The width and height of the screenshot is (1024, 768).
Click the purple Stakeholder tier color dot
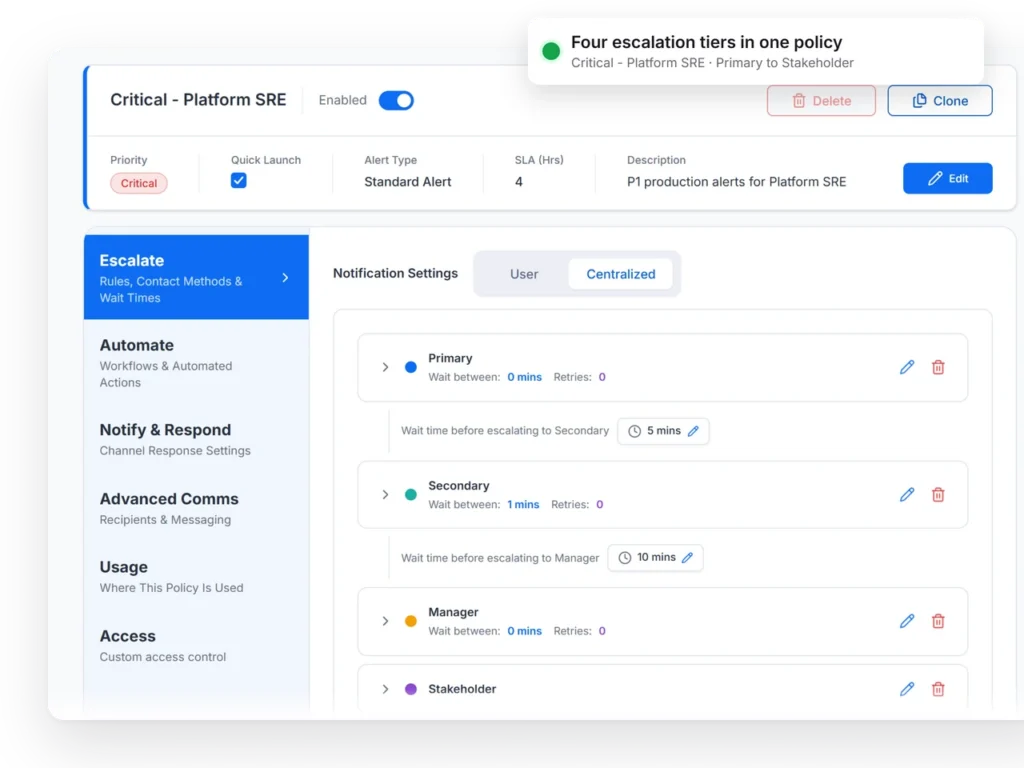pos(411,689)
